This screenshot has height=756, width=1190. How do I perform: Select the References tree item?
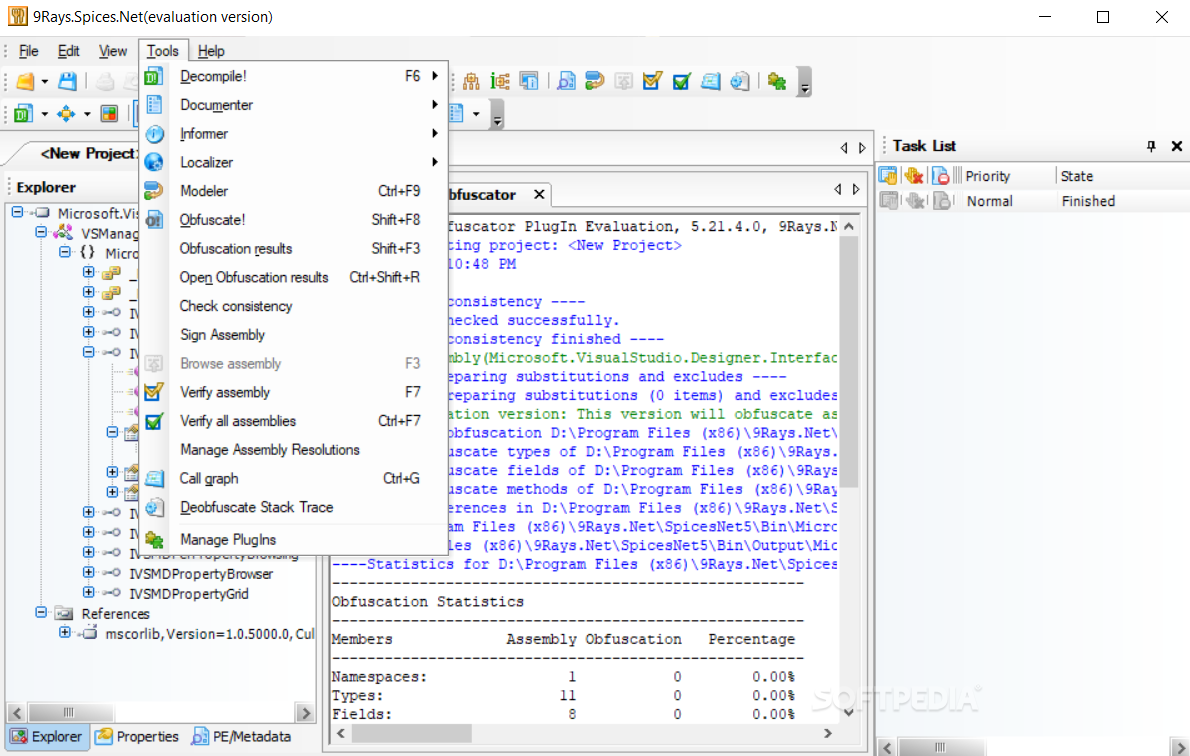(115, 613)
